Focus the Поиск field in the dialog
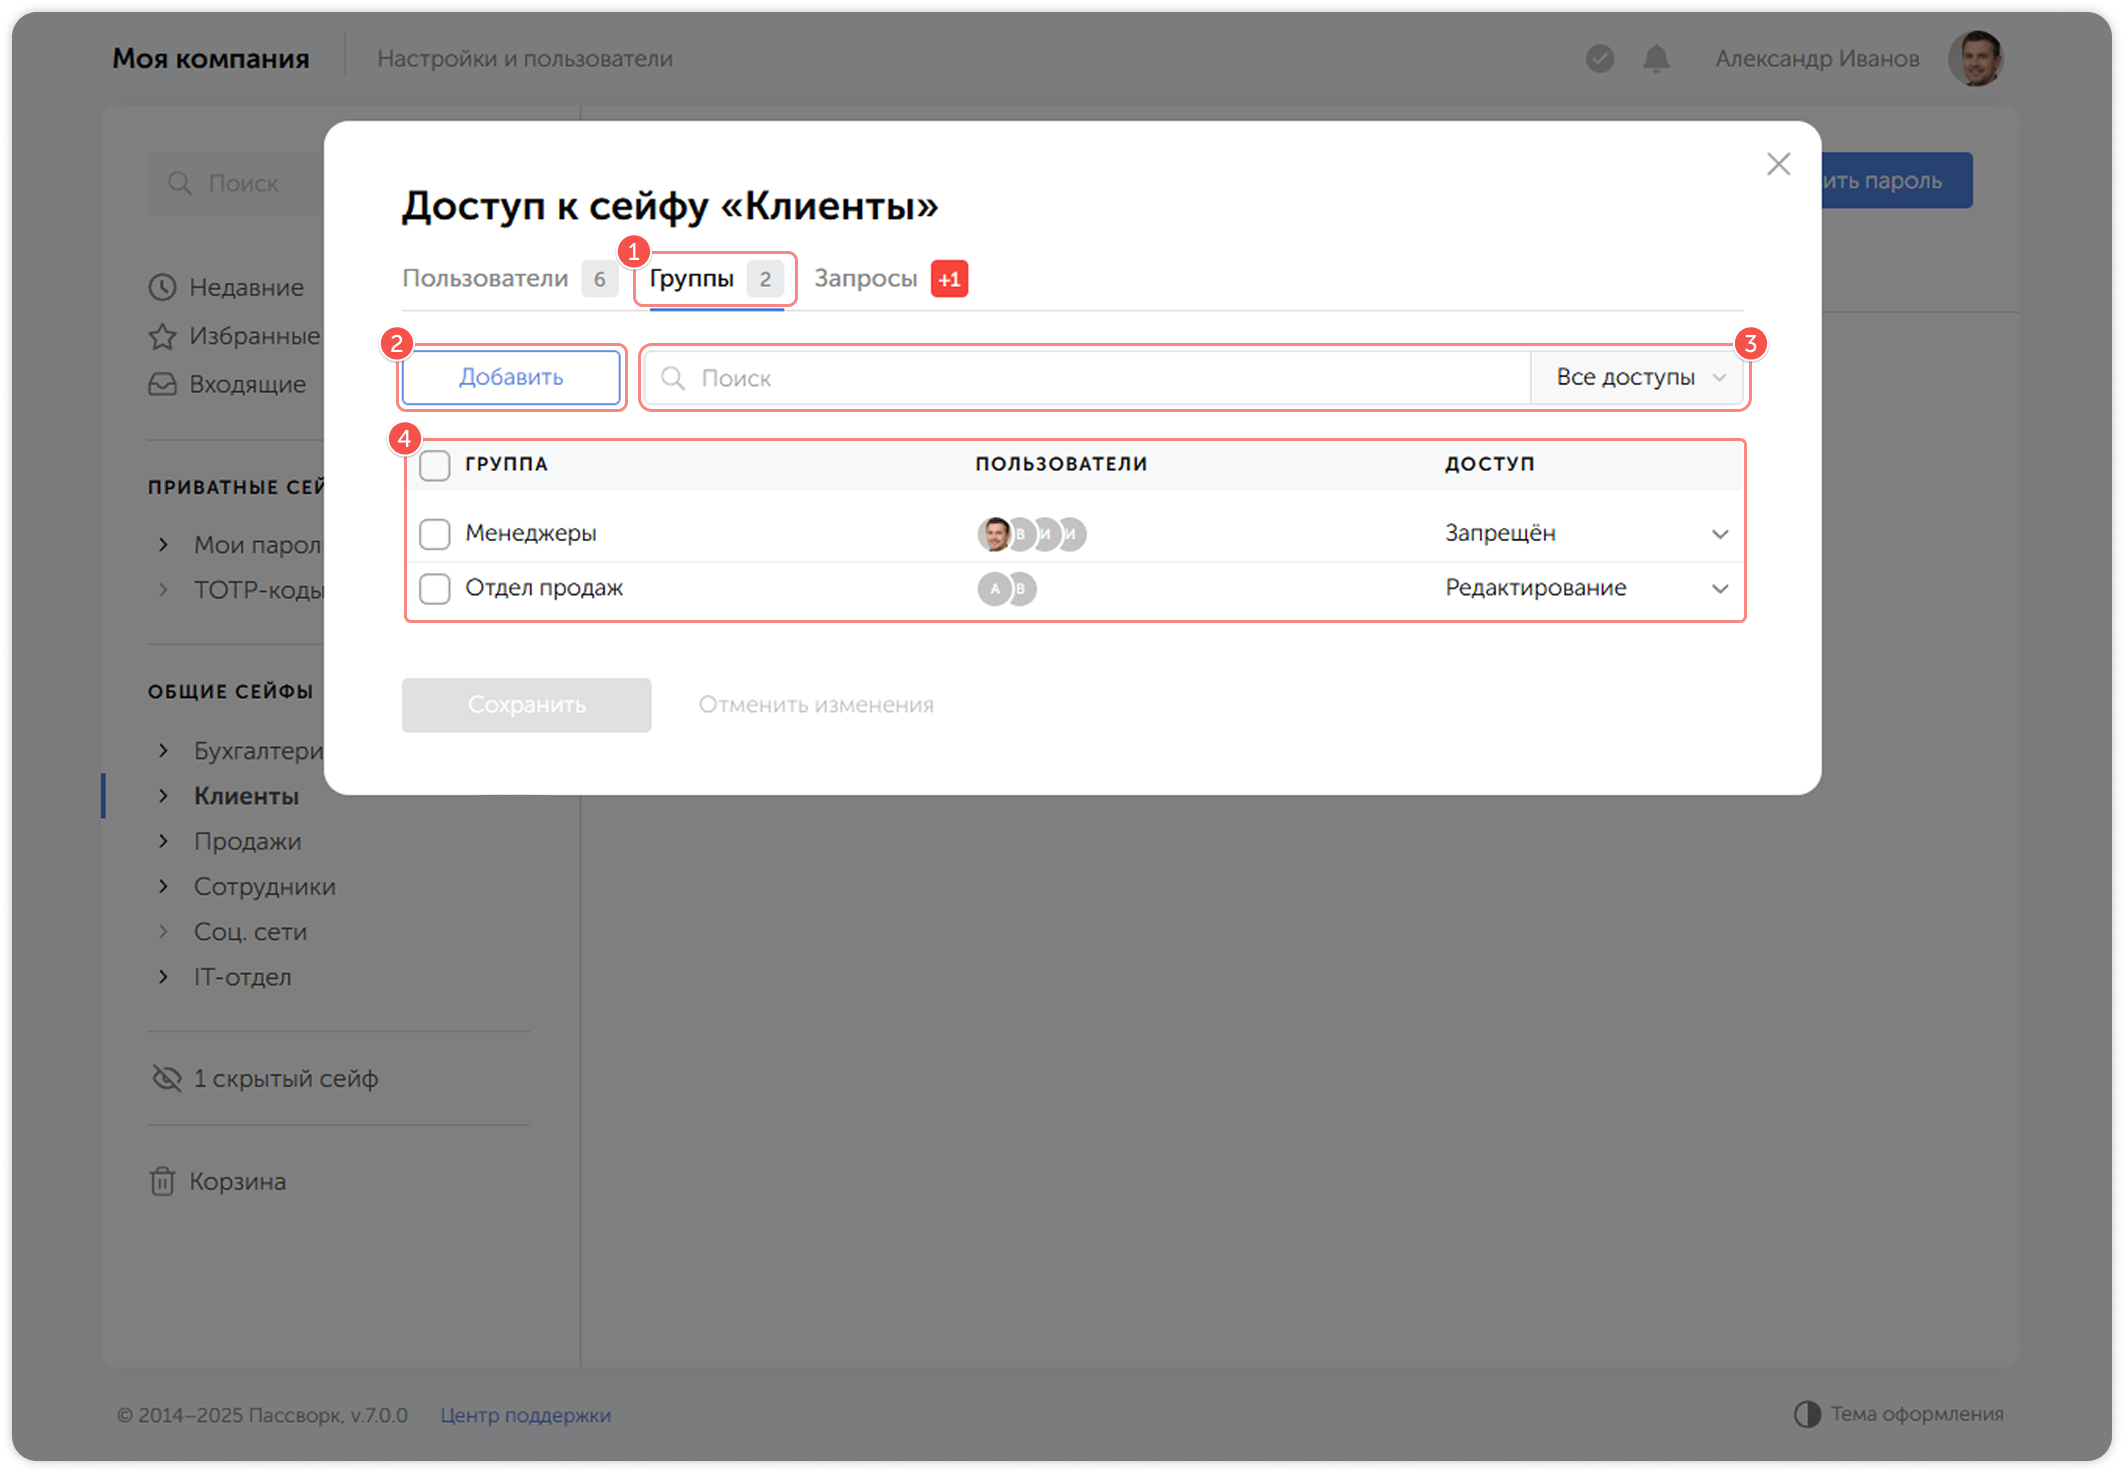This screenshot has height=1473, width=2124. click(x=1087, y=378)
